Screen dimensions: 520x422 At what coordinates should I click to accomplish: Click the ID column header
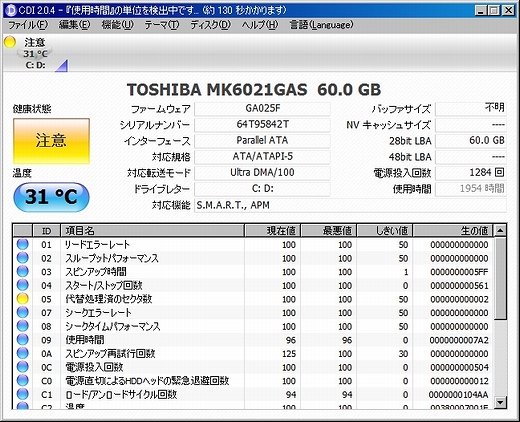[46, 231]
